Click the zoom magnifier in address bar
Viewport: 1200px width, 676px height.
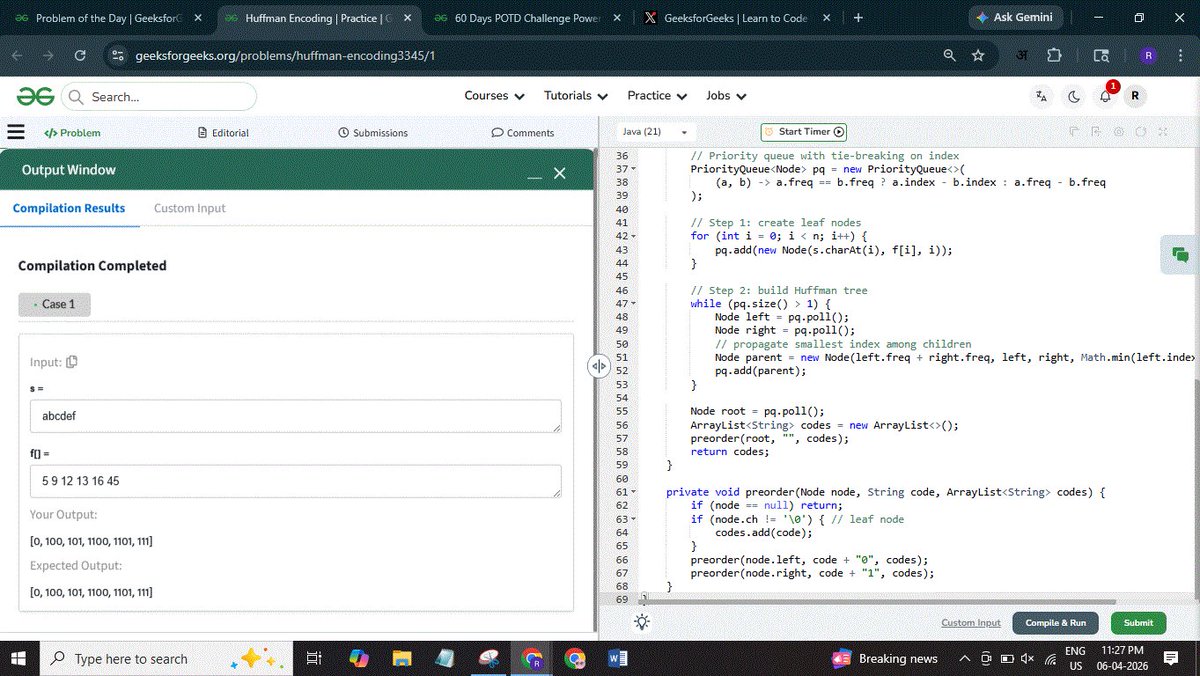click(x=949, y=56)
